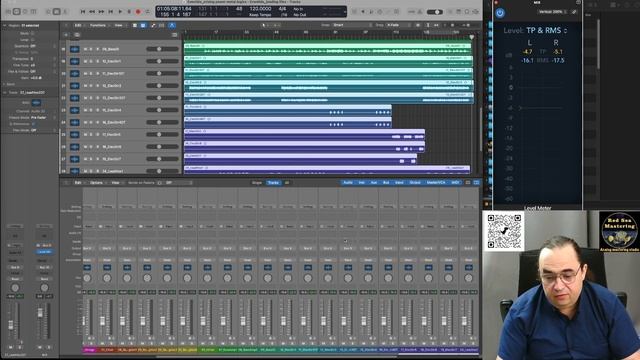Show Flex editing with the Flex icon
This screenshot has width=640, height=360.
point(162,25)
